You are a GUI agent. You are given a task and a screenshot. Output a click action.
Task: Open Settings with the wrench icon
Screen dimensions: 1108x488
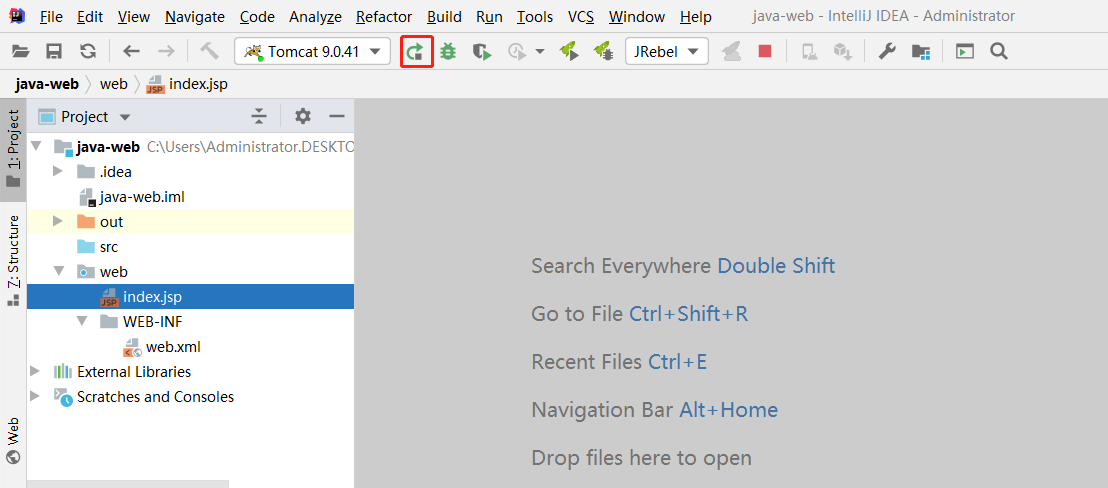tap(887, 51)
